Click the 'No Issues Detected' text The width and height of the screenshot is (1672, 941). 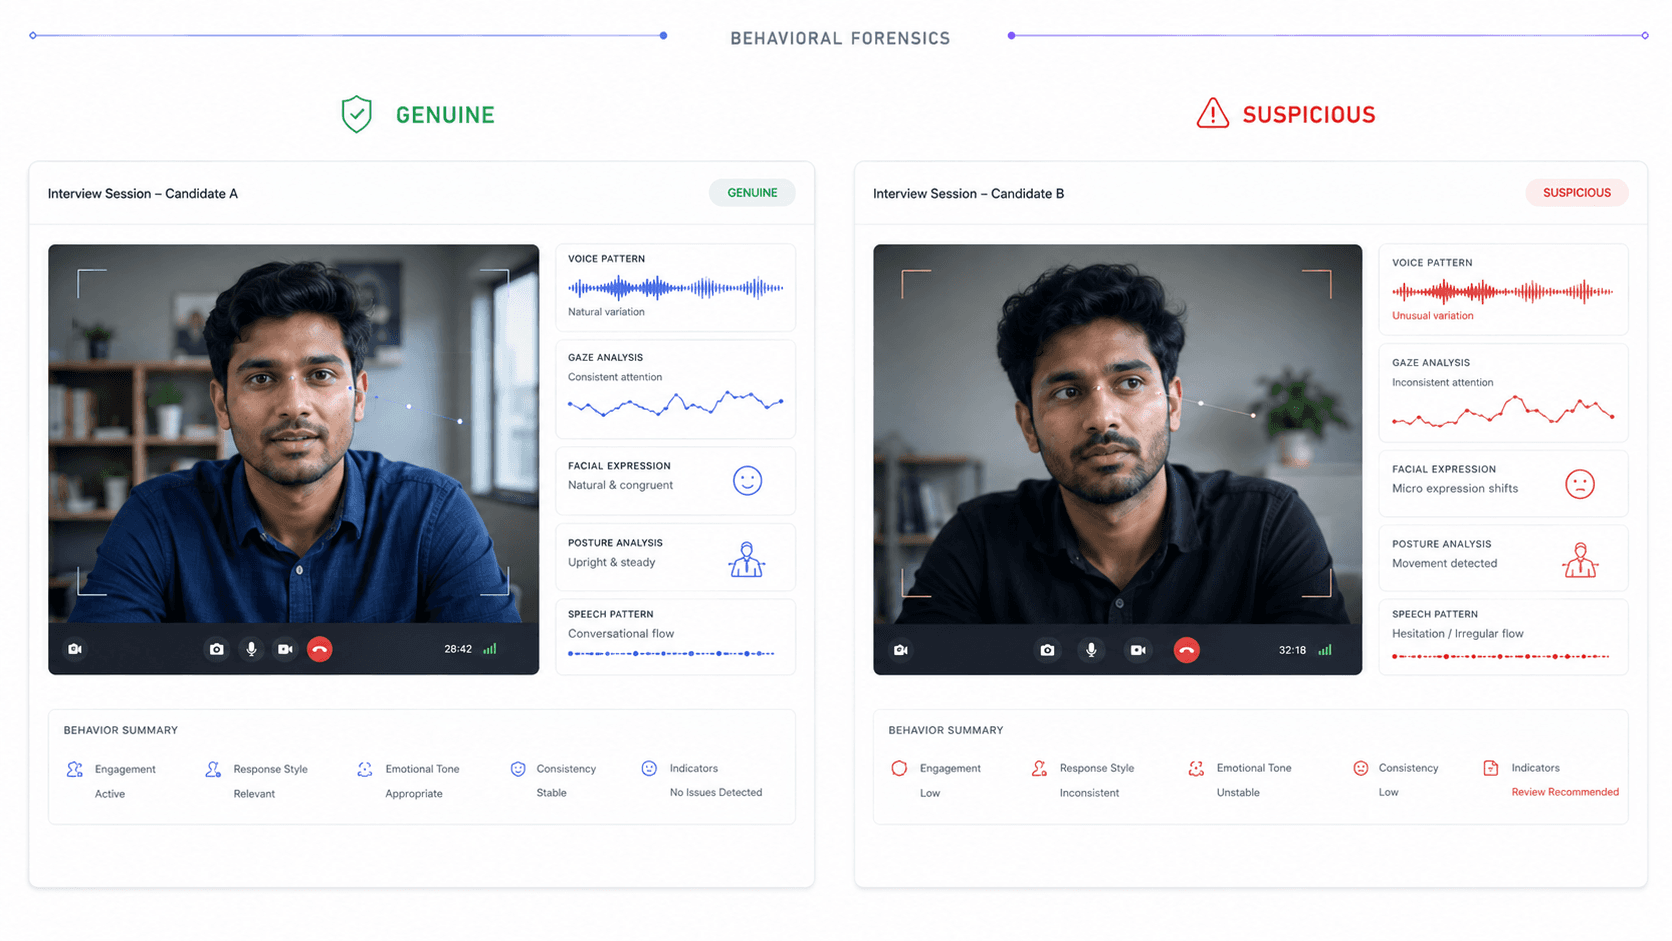716,793
